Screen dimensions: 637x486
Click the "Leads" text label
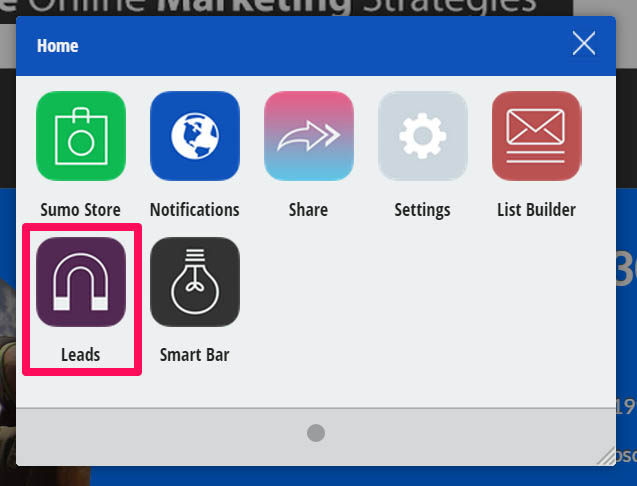point(80,355)
